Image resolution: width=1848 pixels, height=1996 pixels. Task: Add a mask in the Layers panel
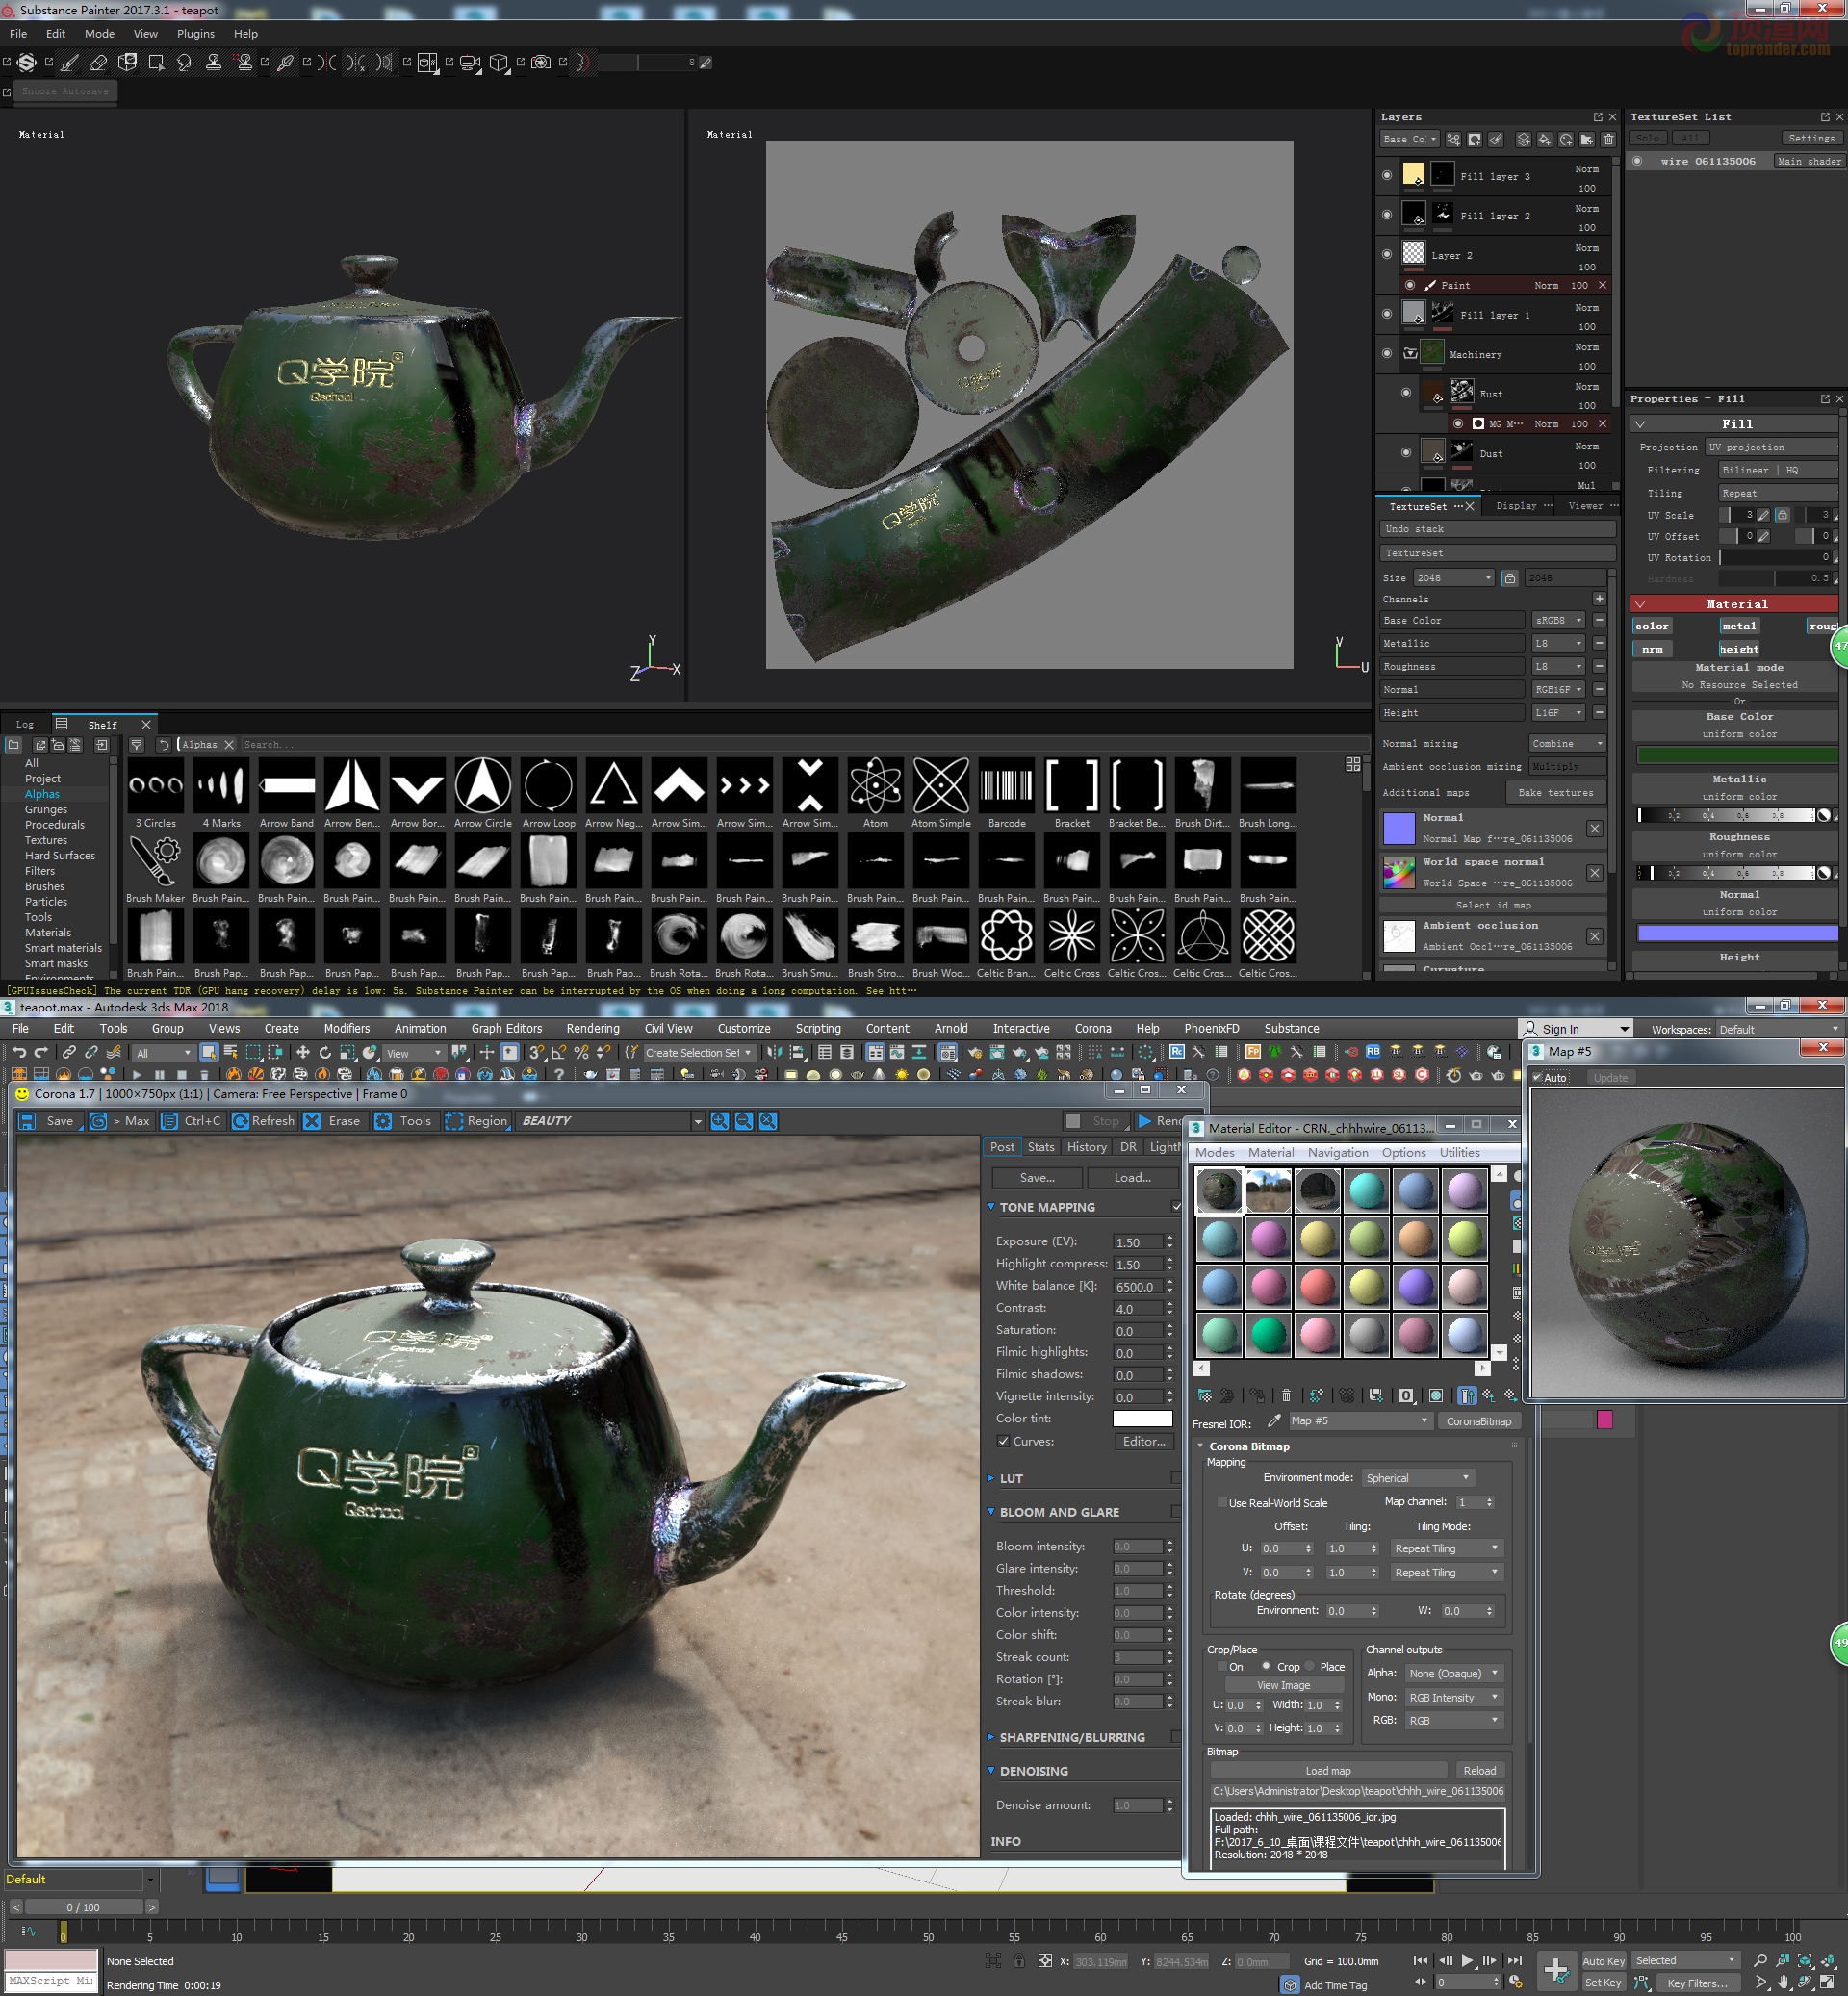point(1475,139)
